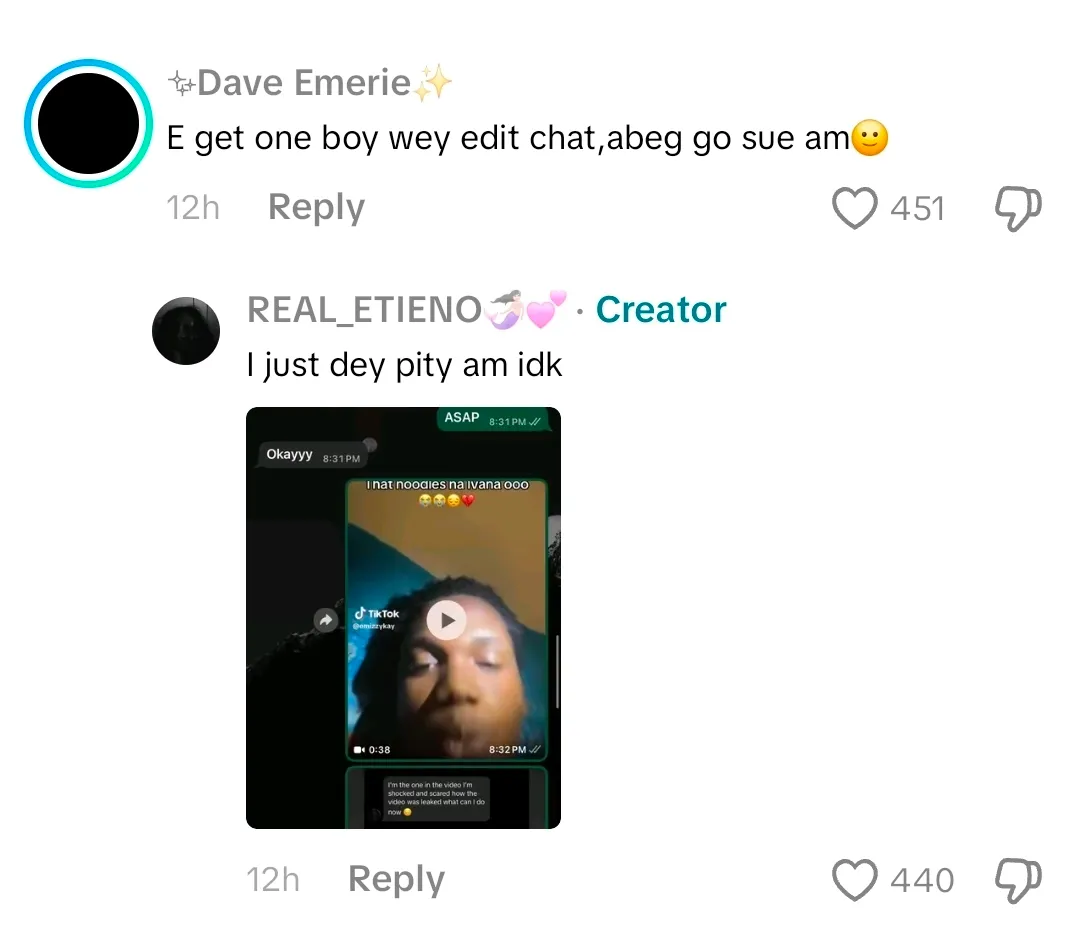Tap the comment text 'I just dey pity am idk'
Viewport: 1080px width, 929px height.
click(404, 365)
